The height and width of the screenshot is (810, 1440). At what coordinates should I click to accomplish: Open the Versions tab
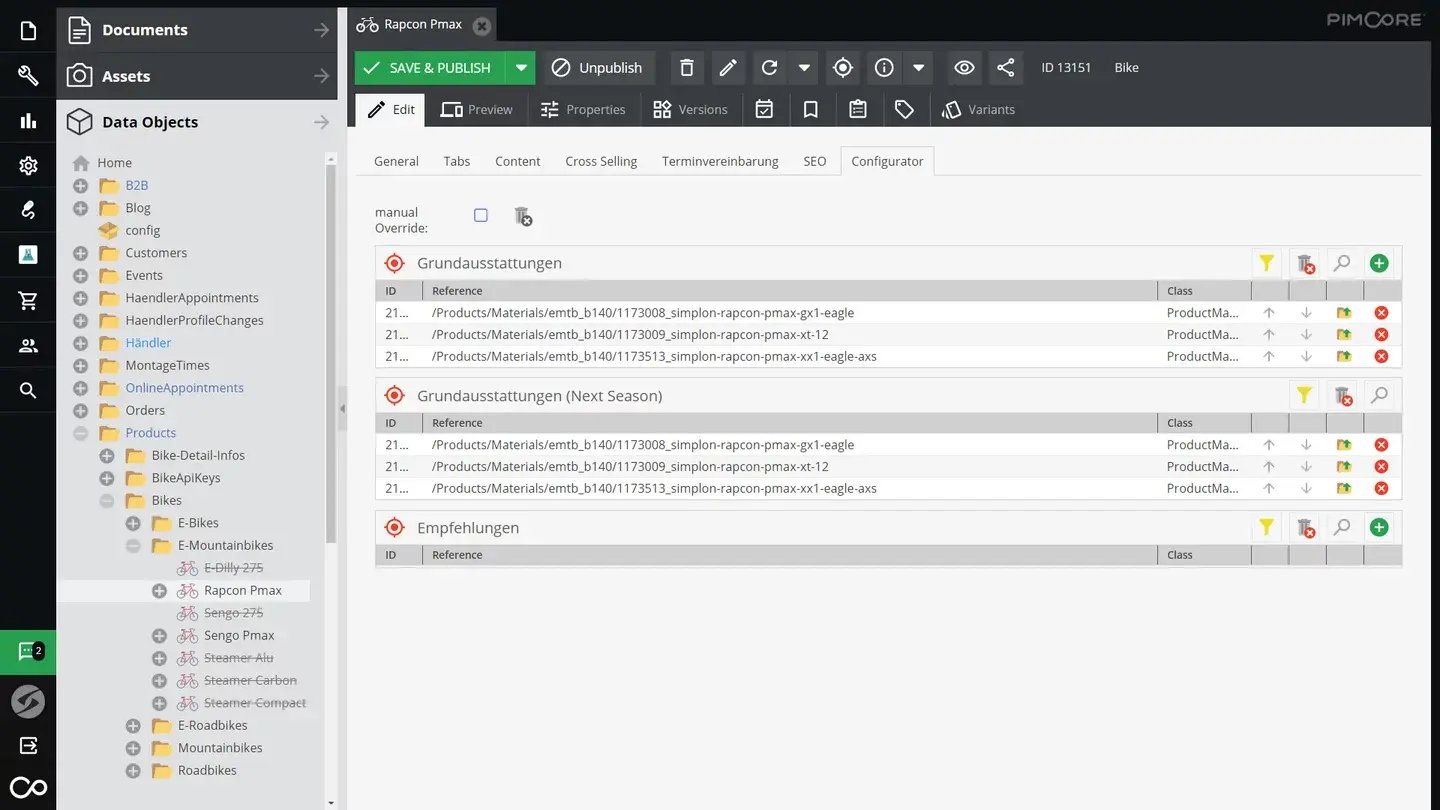(x=690, y=110)
